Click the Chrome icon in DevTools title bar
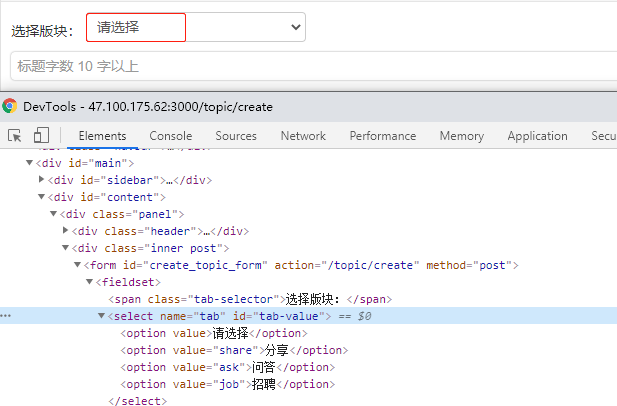 click(x=9, y=106)
